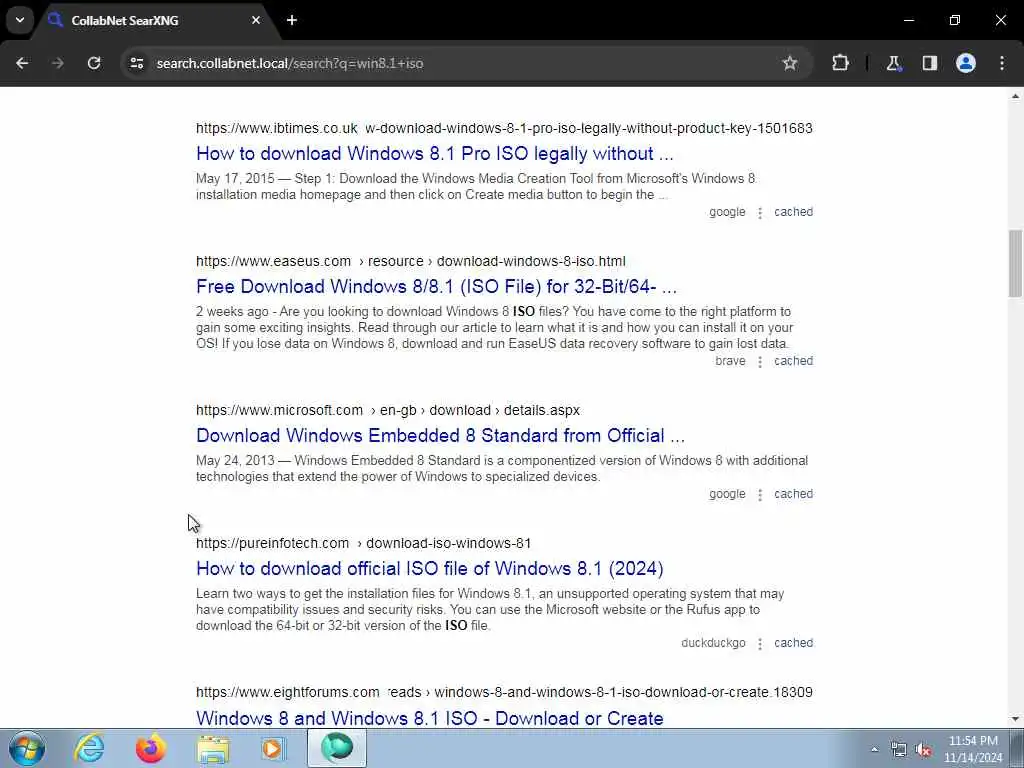
Task: Toggle the browser side panel
Action: click(x=929, y=63)
